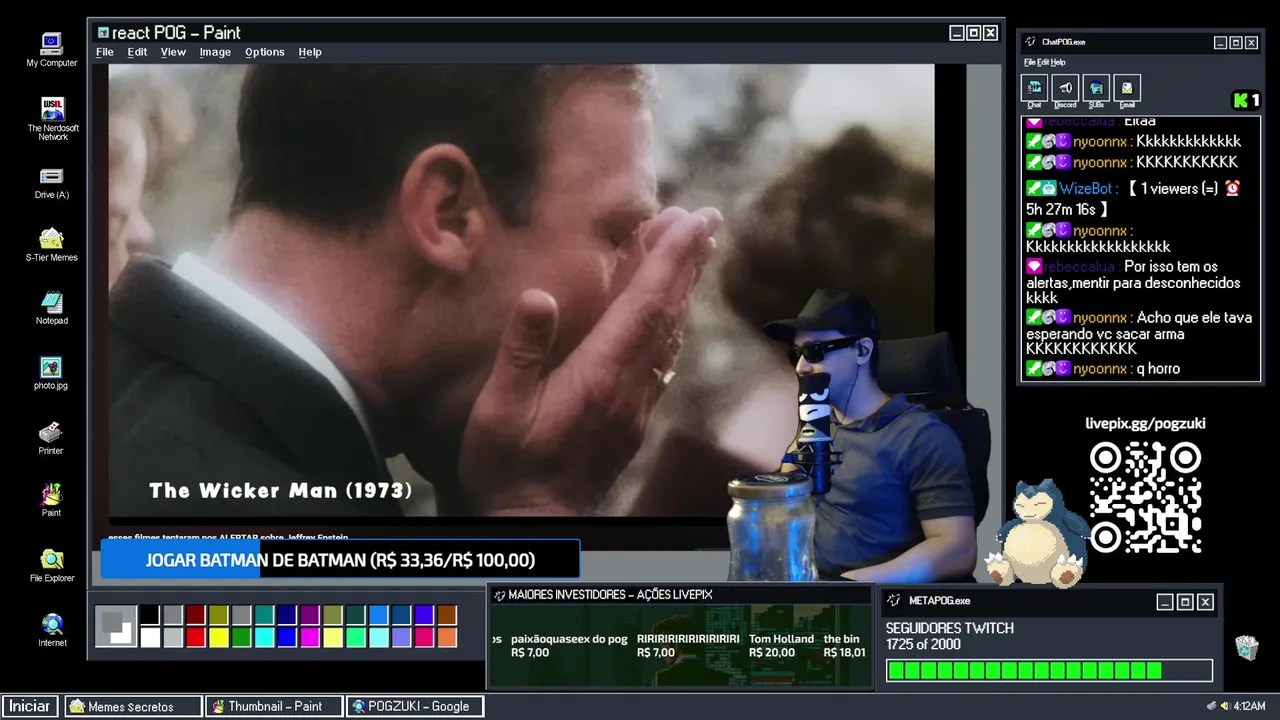Click the Email envelope icon in ChatPOG
The image size is (1280, 720).
1127,88
